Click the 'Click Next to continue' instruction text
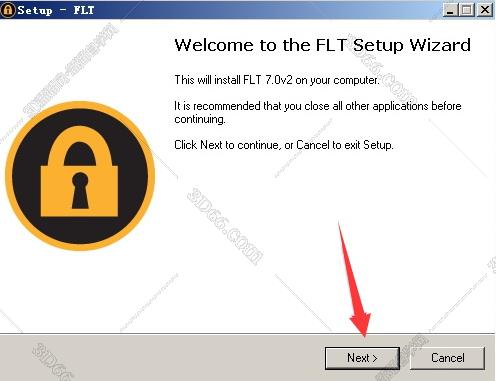The height and width of the screenshot is (381, 496). point(284,145)
